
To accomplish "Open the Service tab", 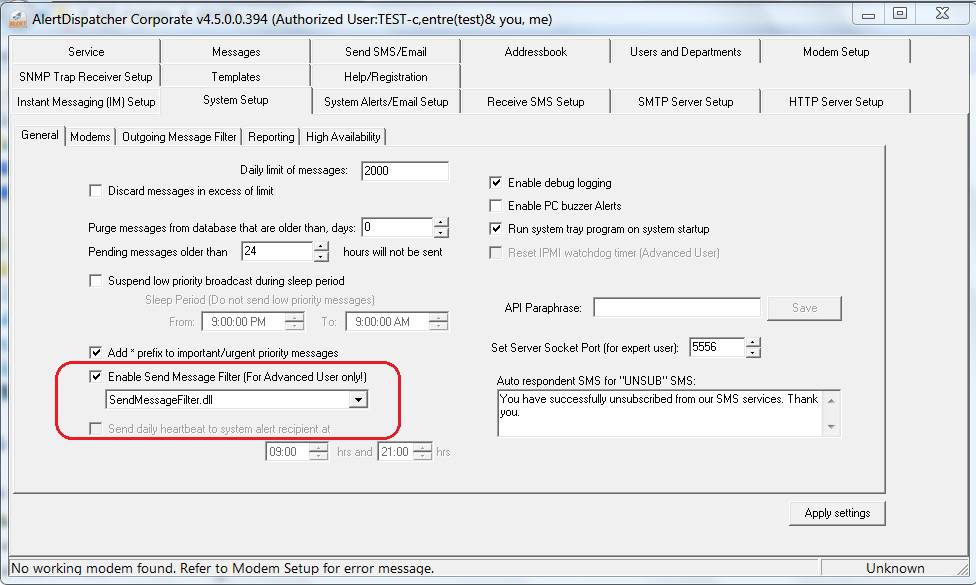I will (x=86, y=52).
